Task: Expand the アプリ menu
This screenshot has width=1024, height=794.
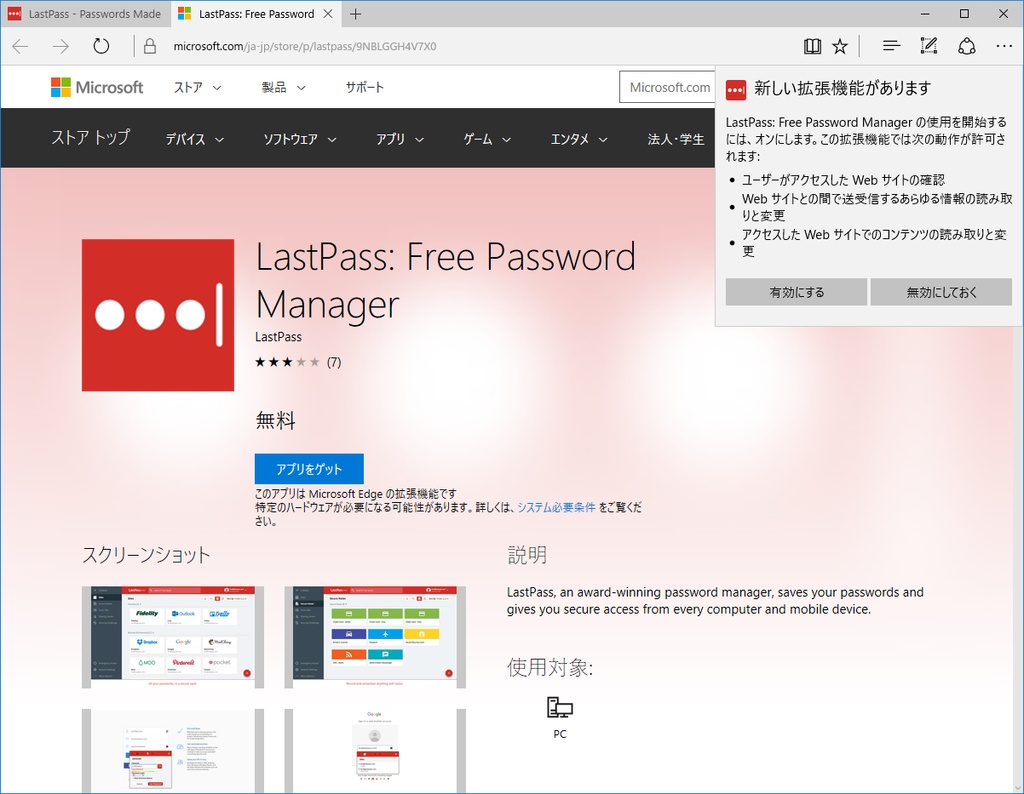Action: 400,139
